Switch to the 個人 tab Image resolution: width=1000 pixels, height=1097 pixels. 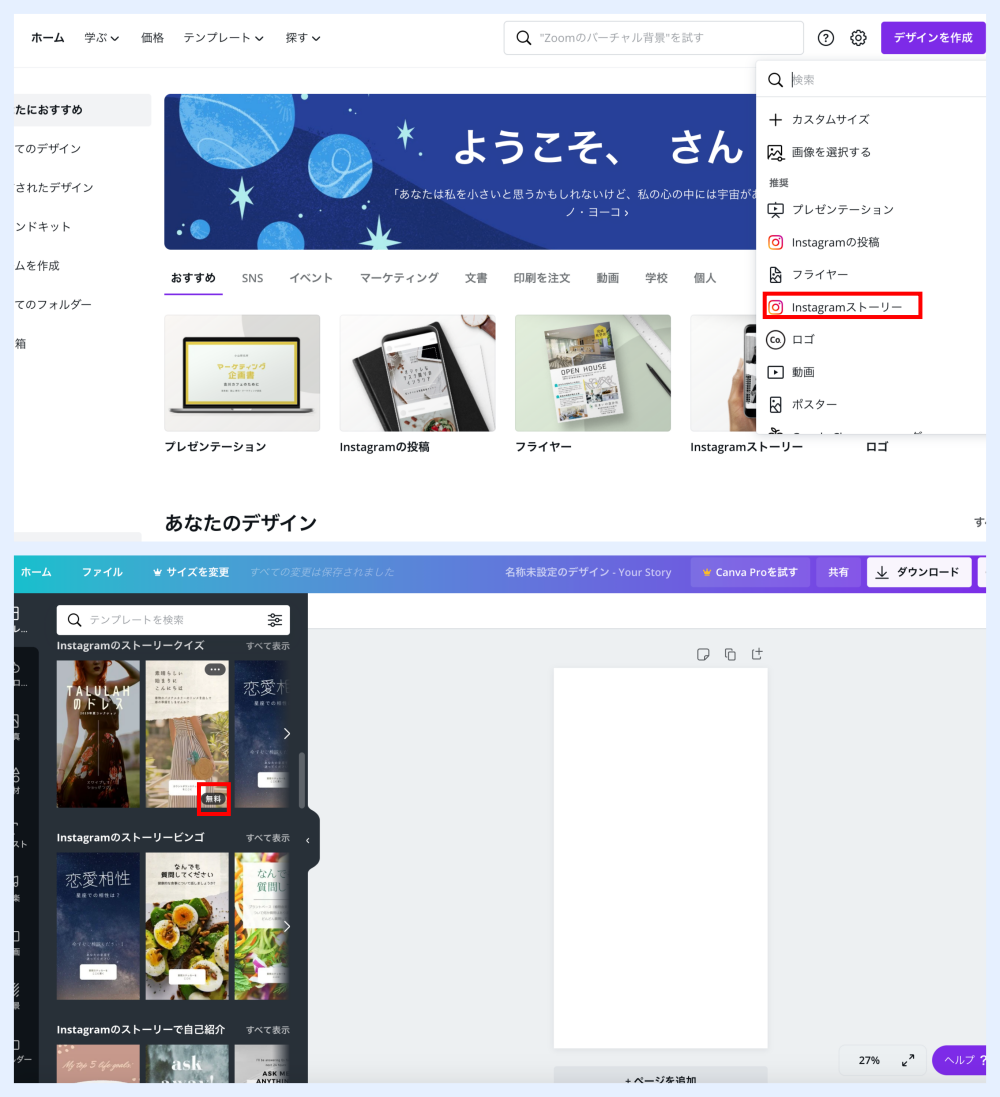pos(705,278)
